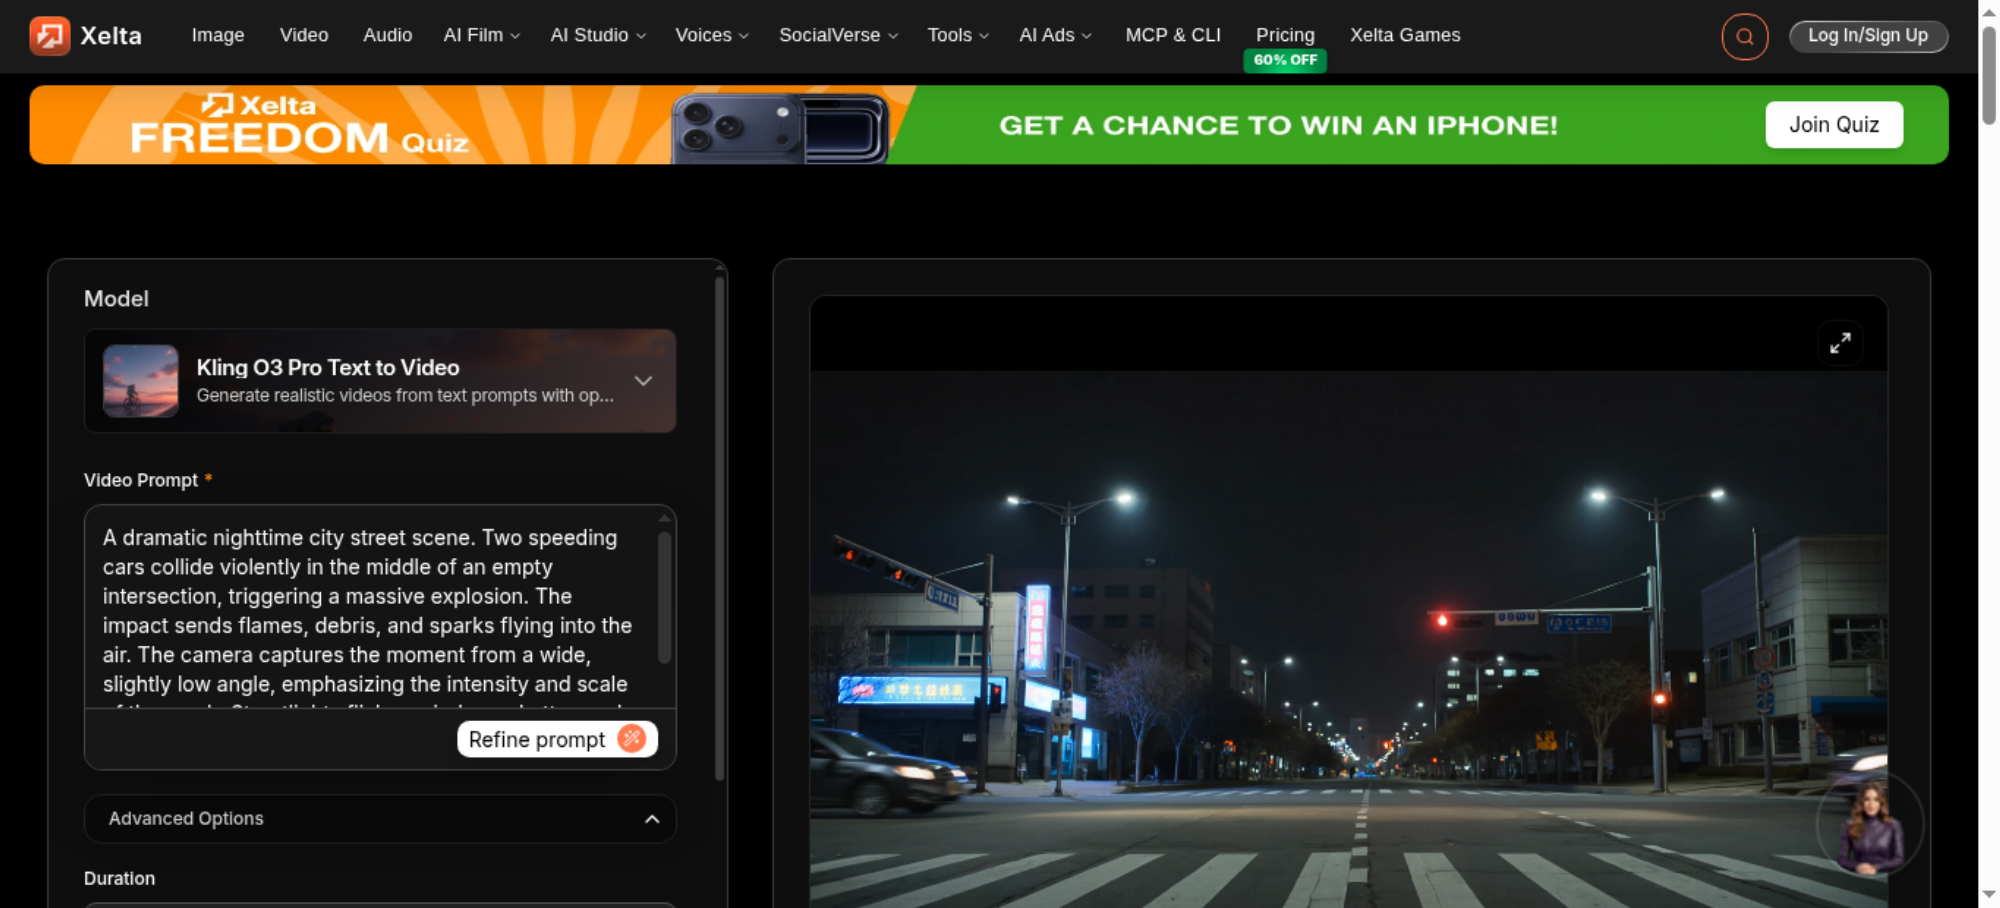Open the Tools dropdown menu
The height and width of the screenshot is (908, 2000).
(957, 35)
